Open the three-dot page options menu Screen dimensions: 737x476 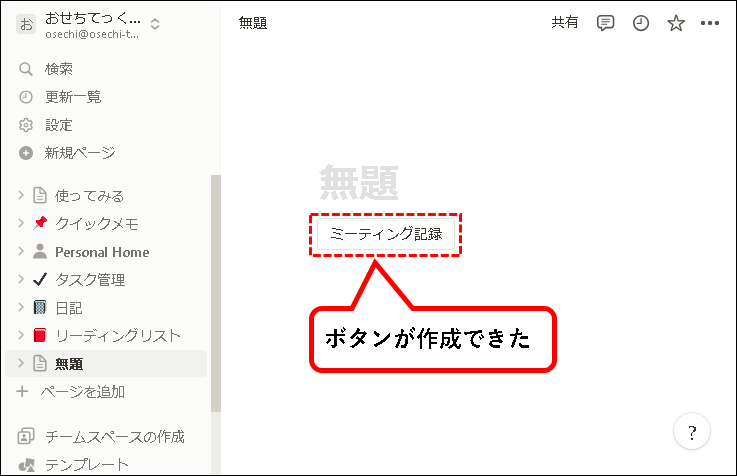tap(710, 23)
